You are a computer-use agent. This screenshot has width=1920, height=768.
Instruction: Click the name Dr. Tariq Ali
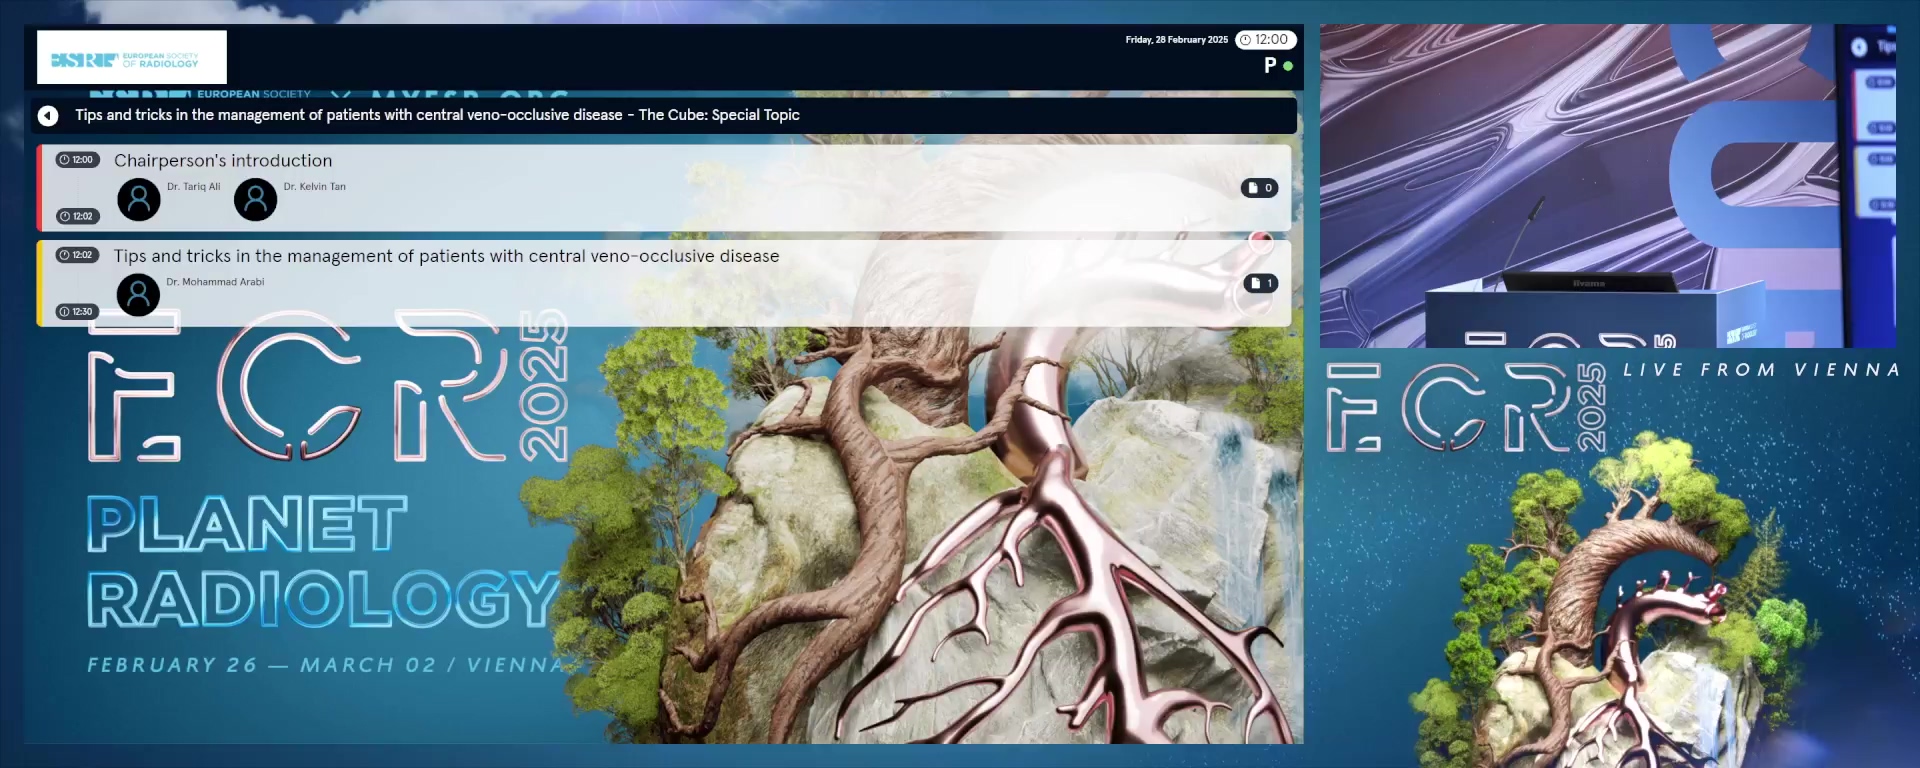(193, 187)
